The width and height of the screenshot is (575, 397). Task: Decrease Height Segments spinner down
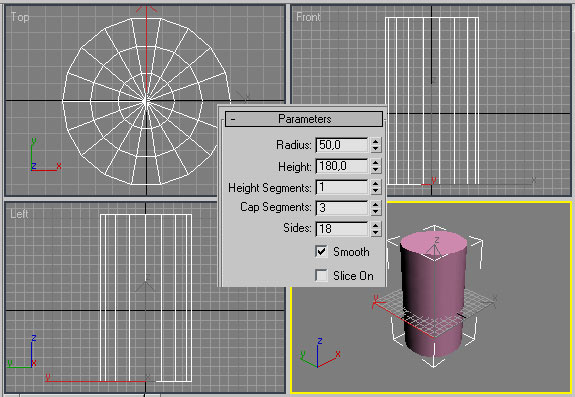click(x=375, y=191)
